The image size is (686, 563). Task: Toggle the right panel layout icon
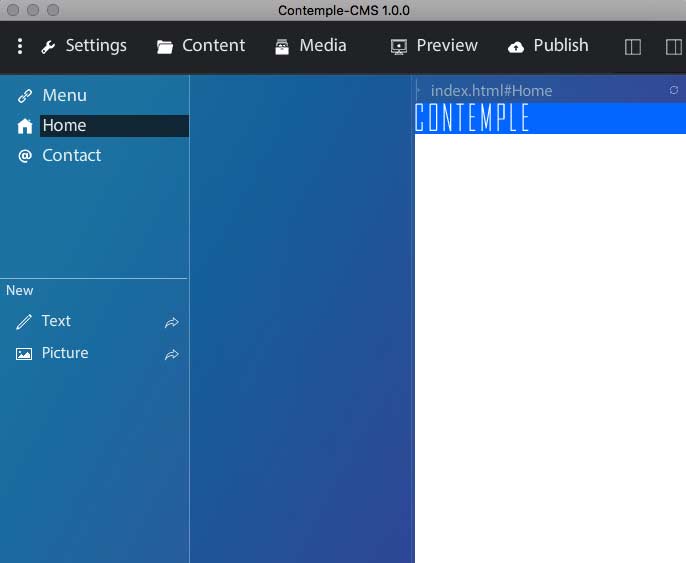pyautogui.click(x=673, y=47)
